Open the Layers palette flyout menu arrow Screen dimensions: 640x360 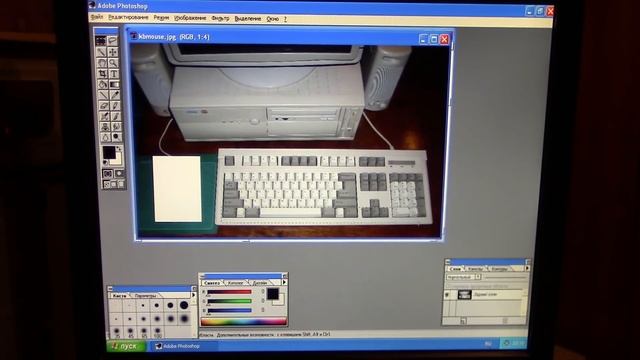pyautogui.click(x=527, y=269)
